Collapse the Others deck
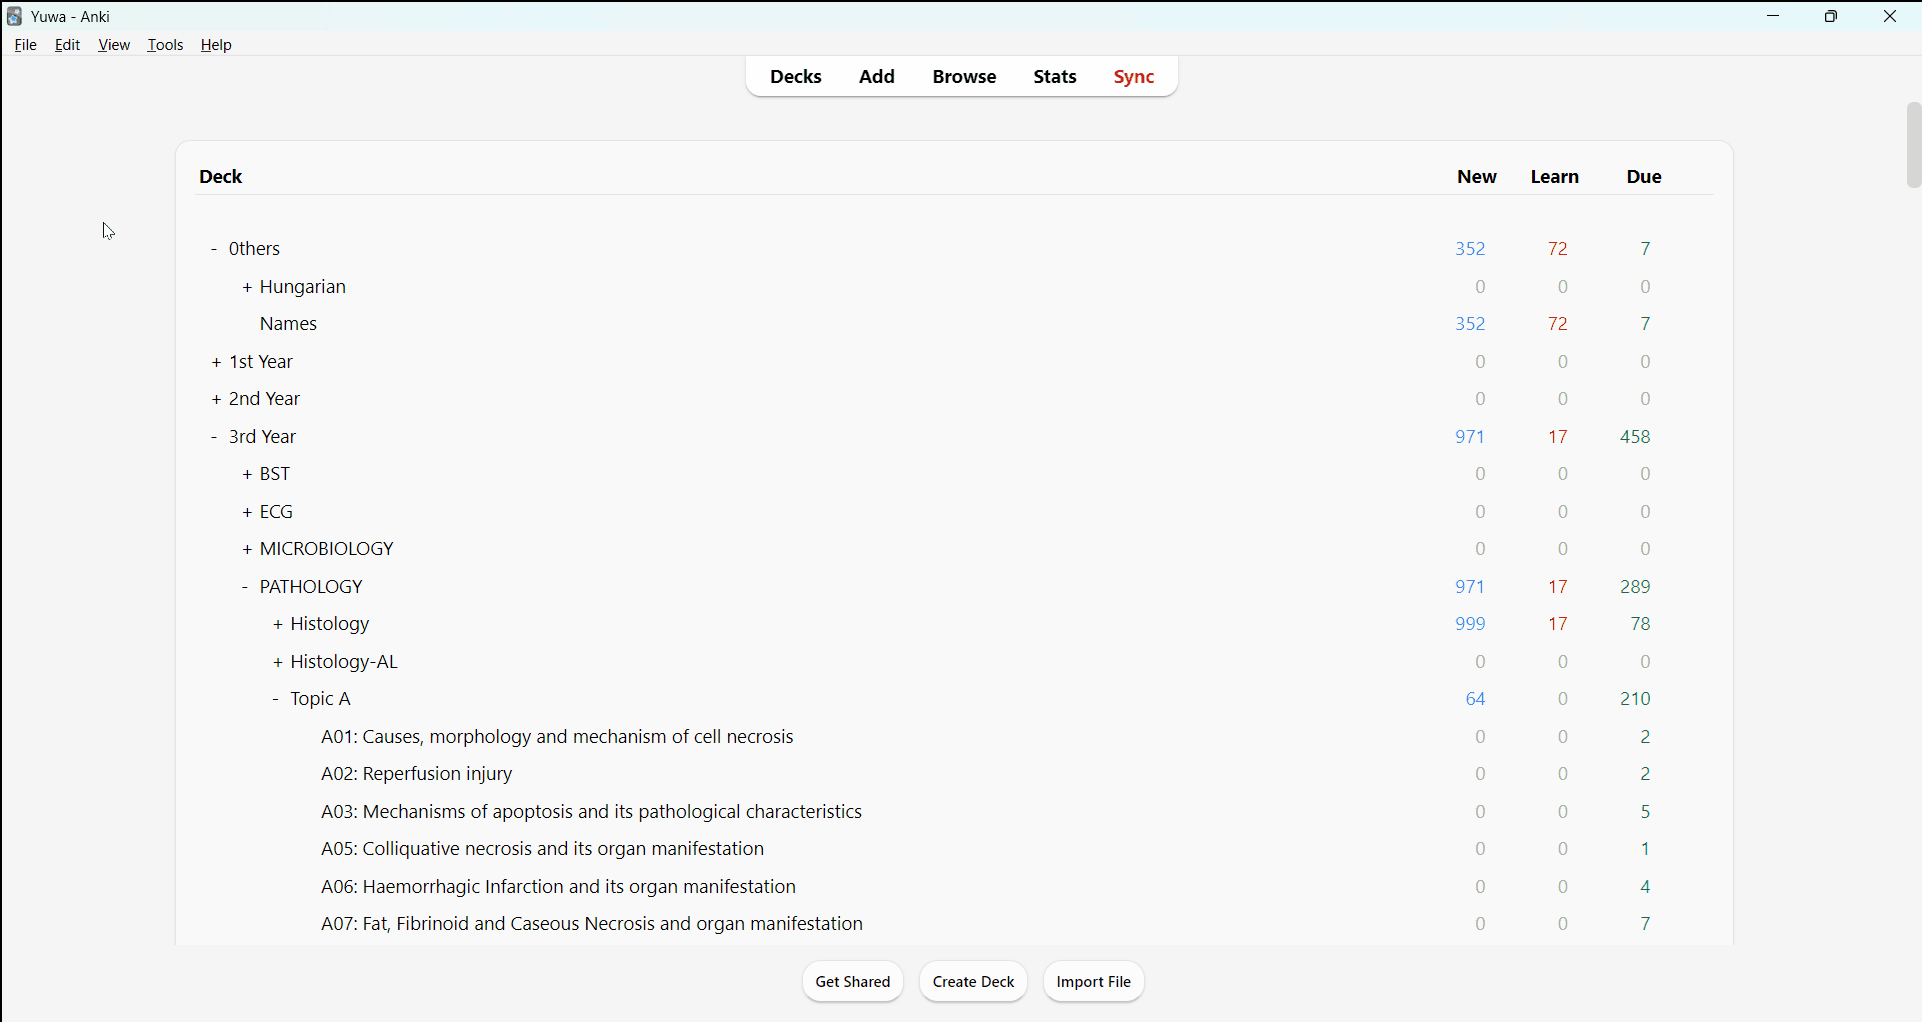 pos(214,249)
